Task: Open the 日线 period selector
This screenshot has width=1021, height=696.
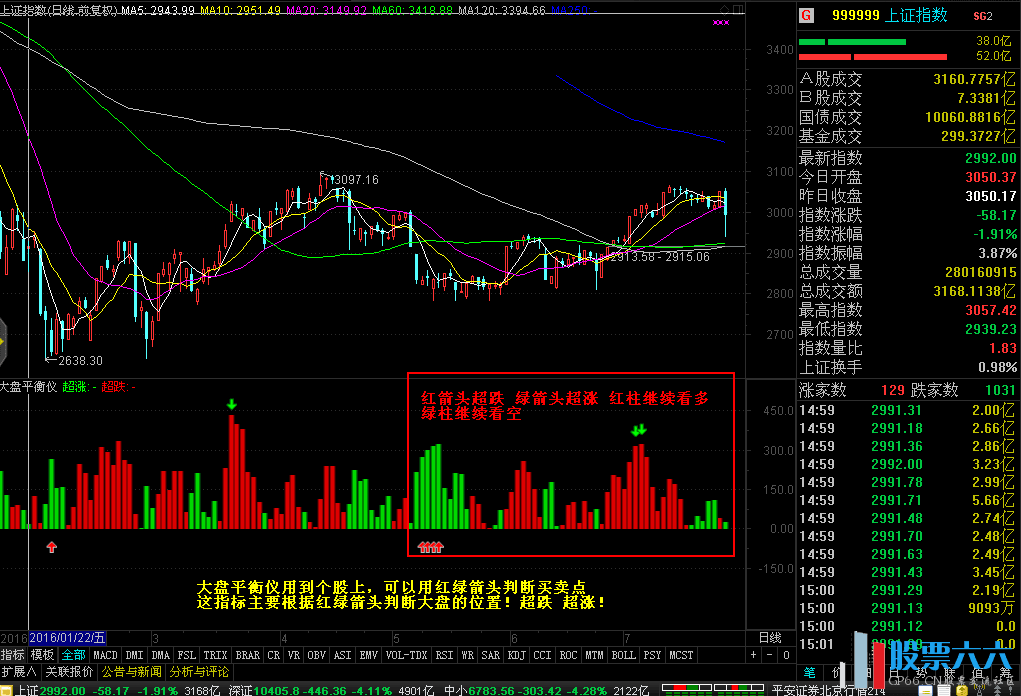Action: tap(769, 638)
